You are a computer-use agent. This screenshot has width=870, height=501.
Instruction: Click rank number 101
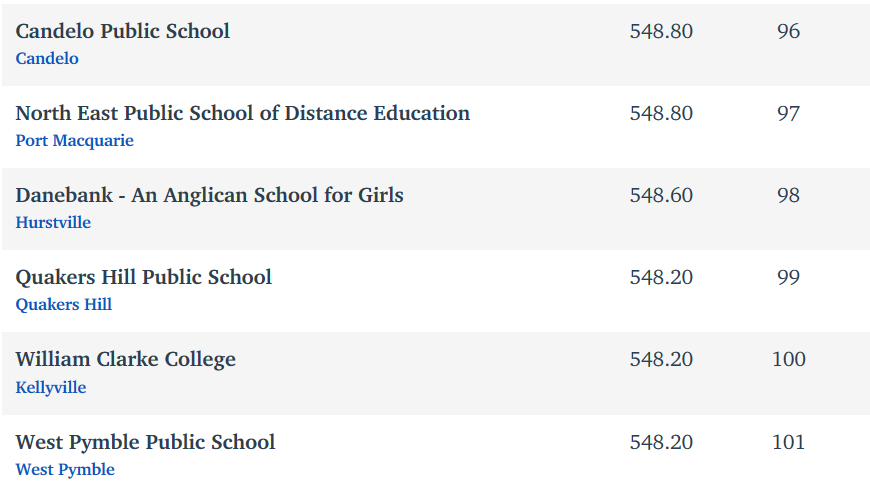click(788, 442)
